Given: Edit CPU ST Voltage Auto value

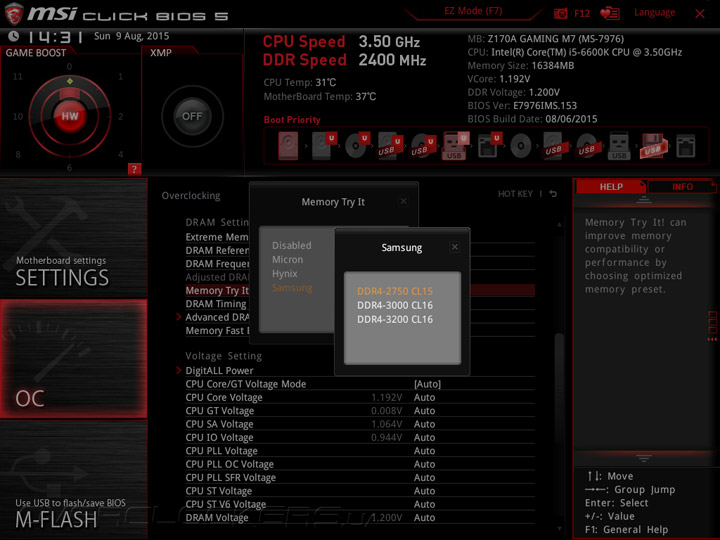Looking at the screenshot, I should coord(424,490).
